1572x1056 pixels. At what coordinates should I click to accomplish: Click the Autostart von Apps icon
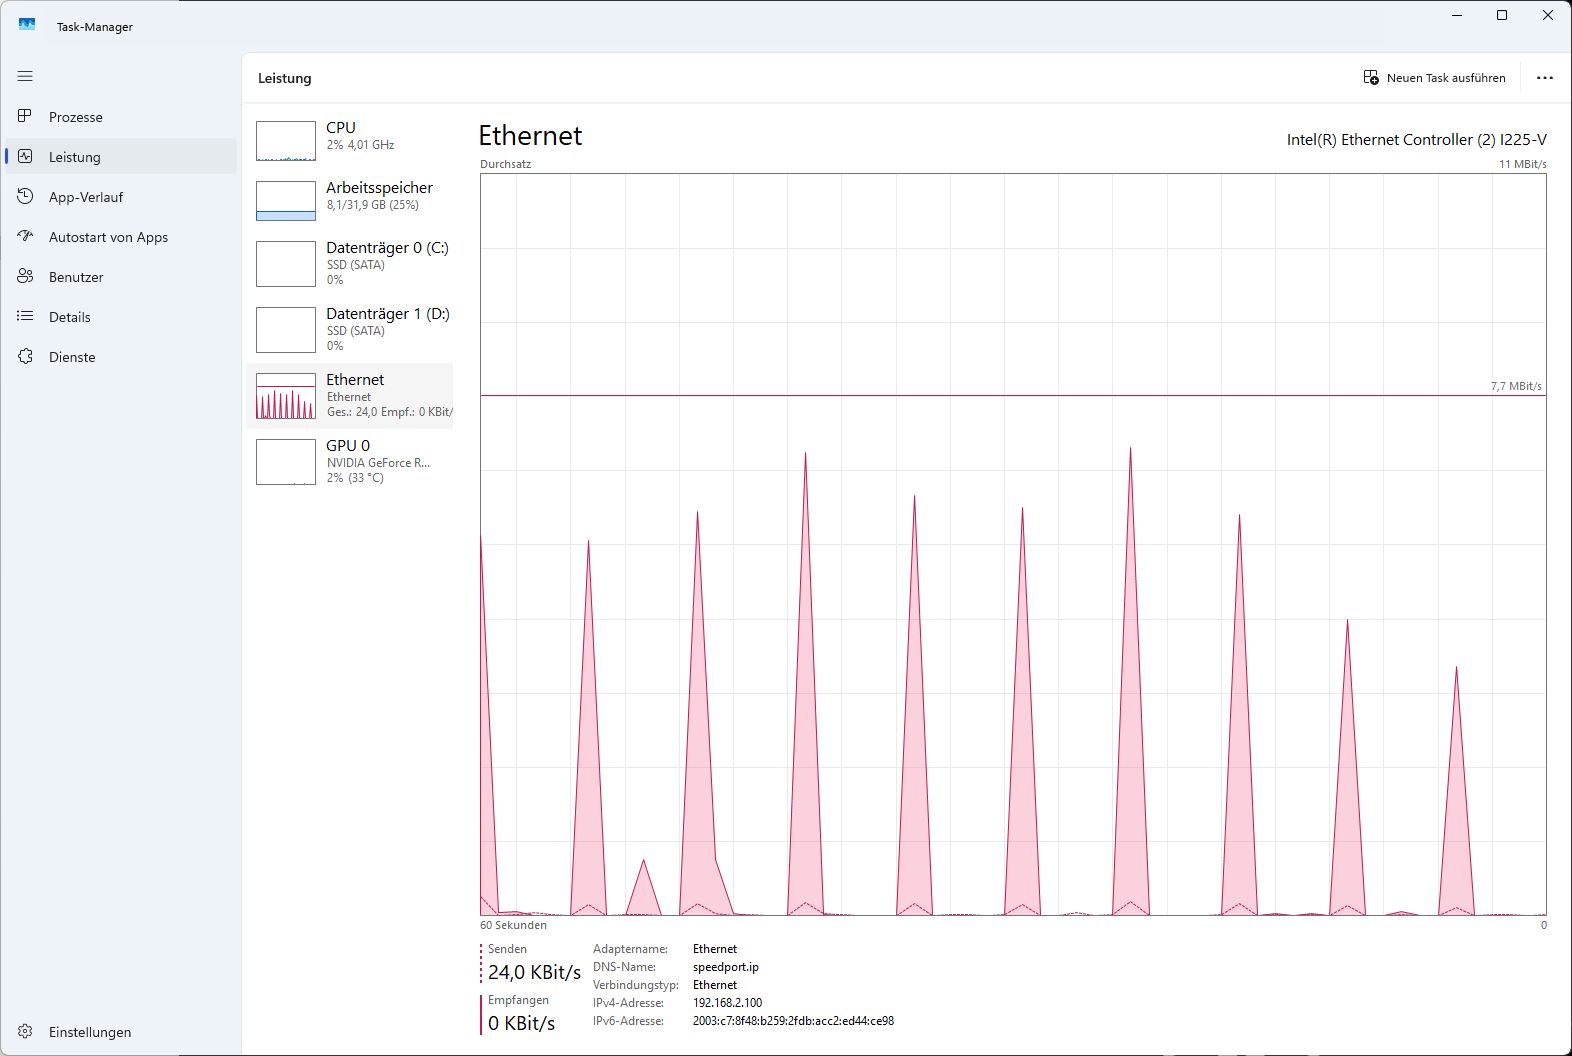pos(25,236)
